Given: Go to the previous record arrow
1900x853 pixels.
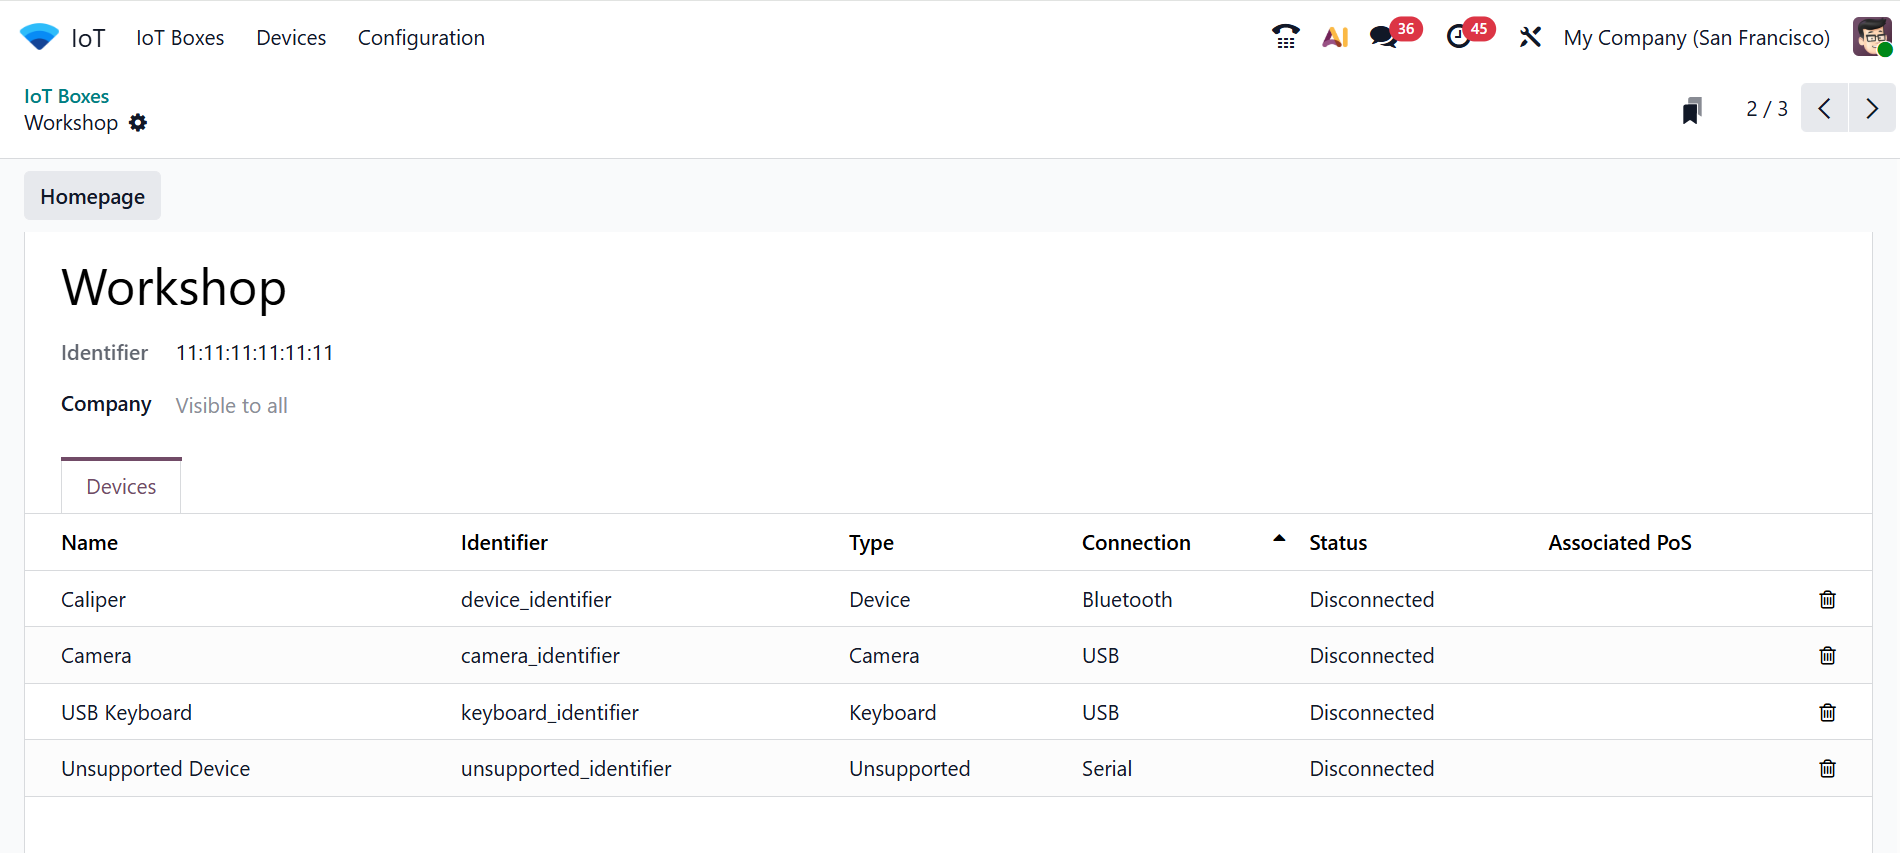Looking at the screenshot, I should (1824, 108).
